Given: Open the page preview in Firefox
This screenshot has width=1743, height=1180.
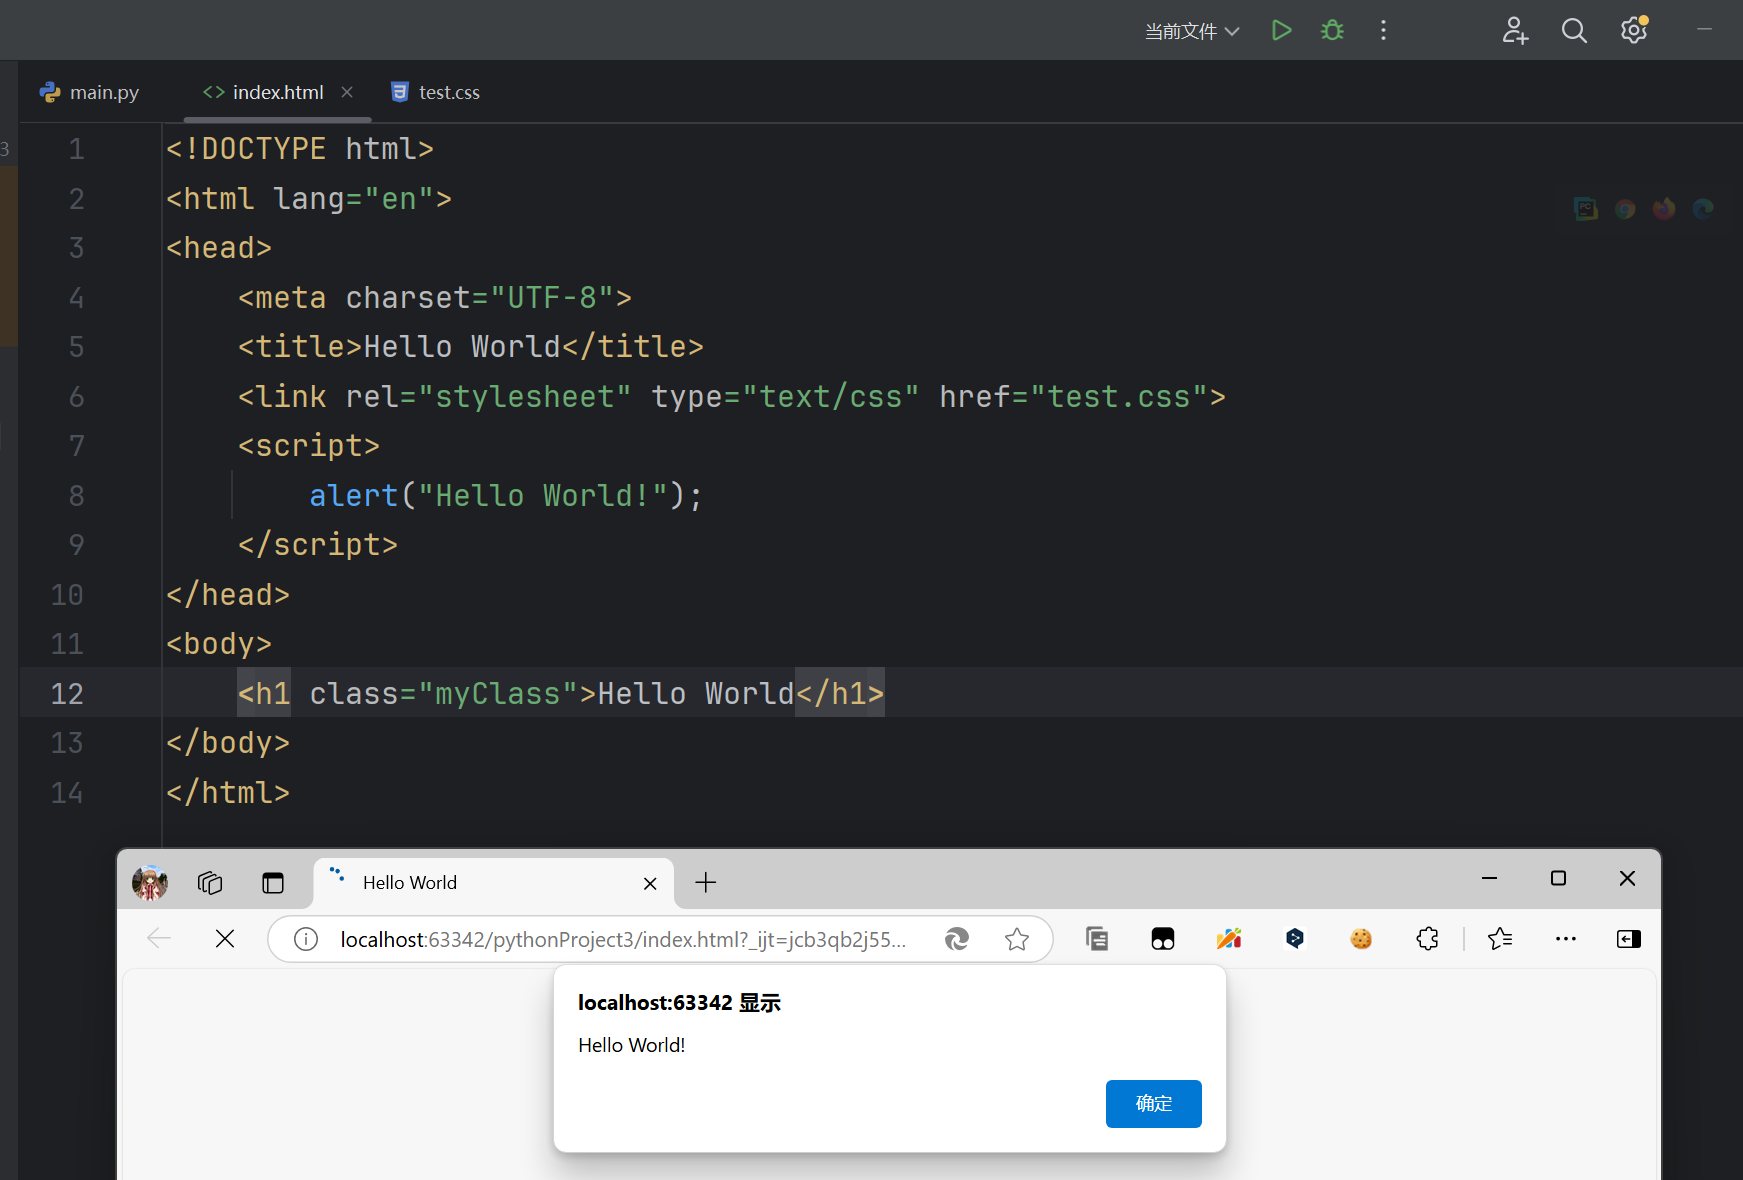Looking at the screenshot, I should coord(1664,209).
